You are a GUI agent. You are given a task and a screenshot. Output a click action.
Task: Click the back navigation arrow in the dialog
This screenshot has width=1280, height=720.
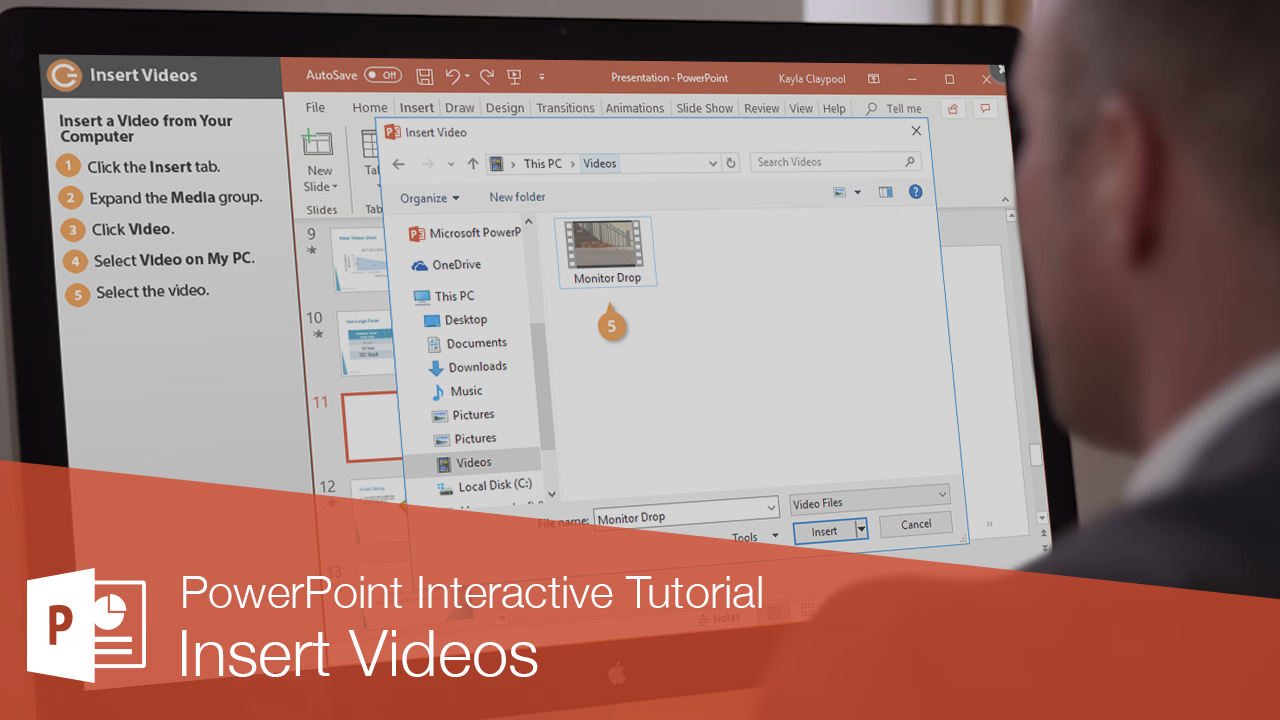[x=399, y=163]
